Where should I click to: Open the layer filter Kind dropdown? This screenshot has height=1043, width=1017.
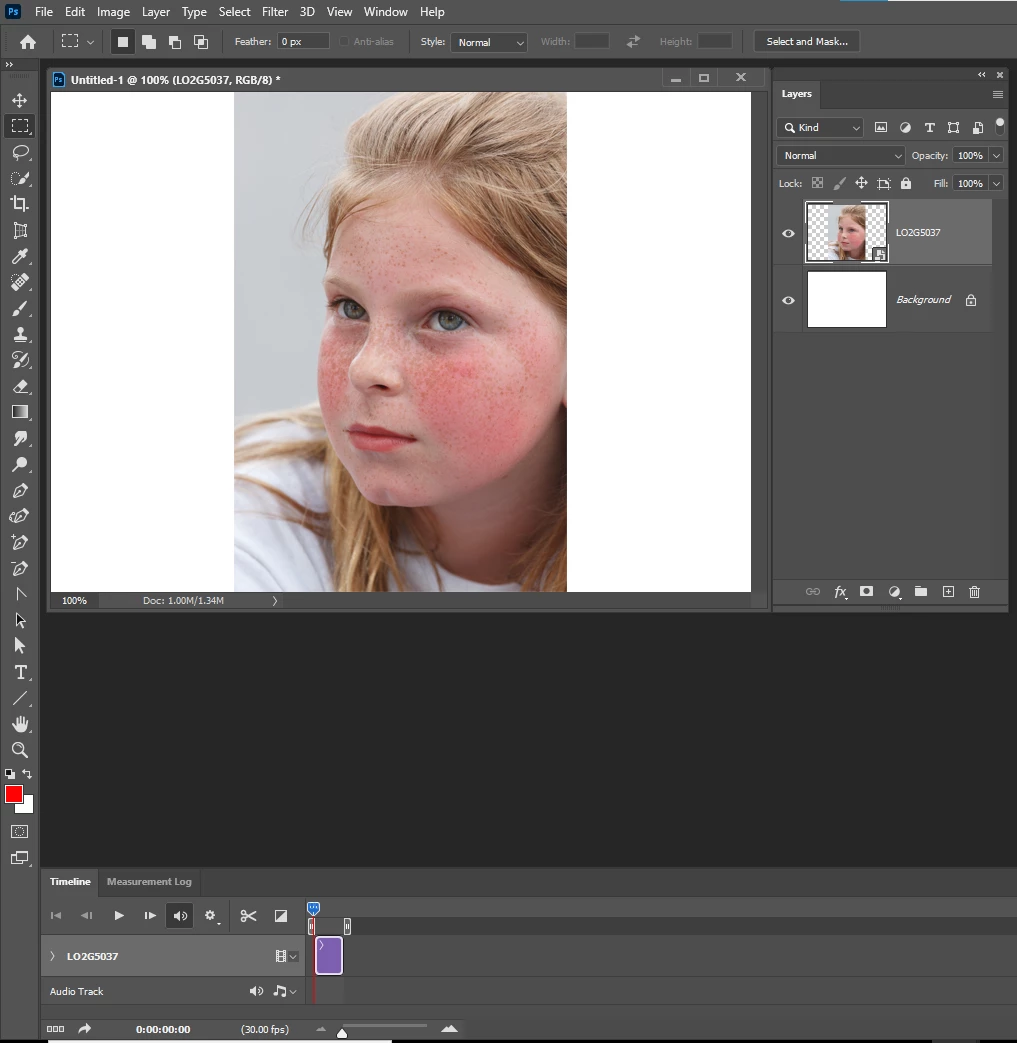tap(820, 127)
